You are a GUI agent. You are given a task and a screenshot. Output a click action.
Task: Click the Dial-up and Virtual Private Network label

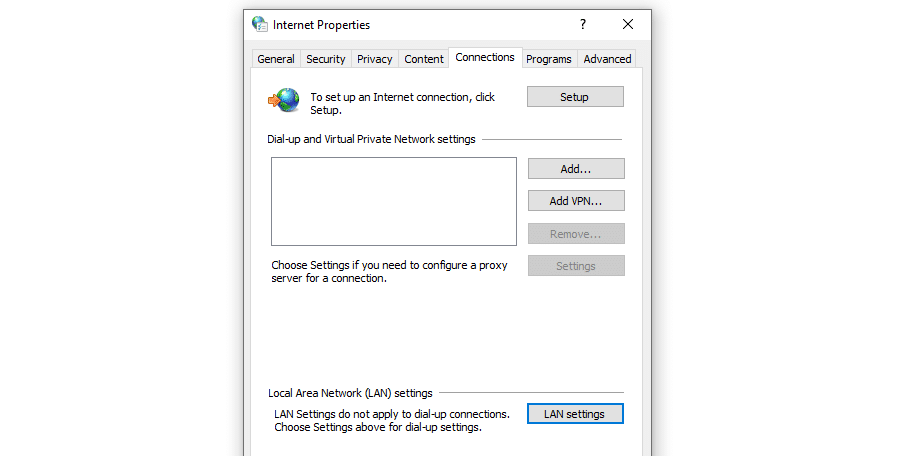372,139
